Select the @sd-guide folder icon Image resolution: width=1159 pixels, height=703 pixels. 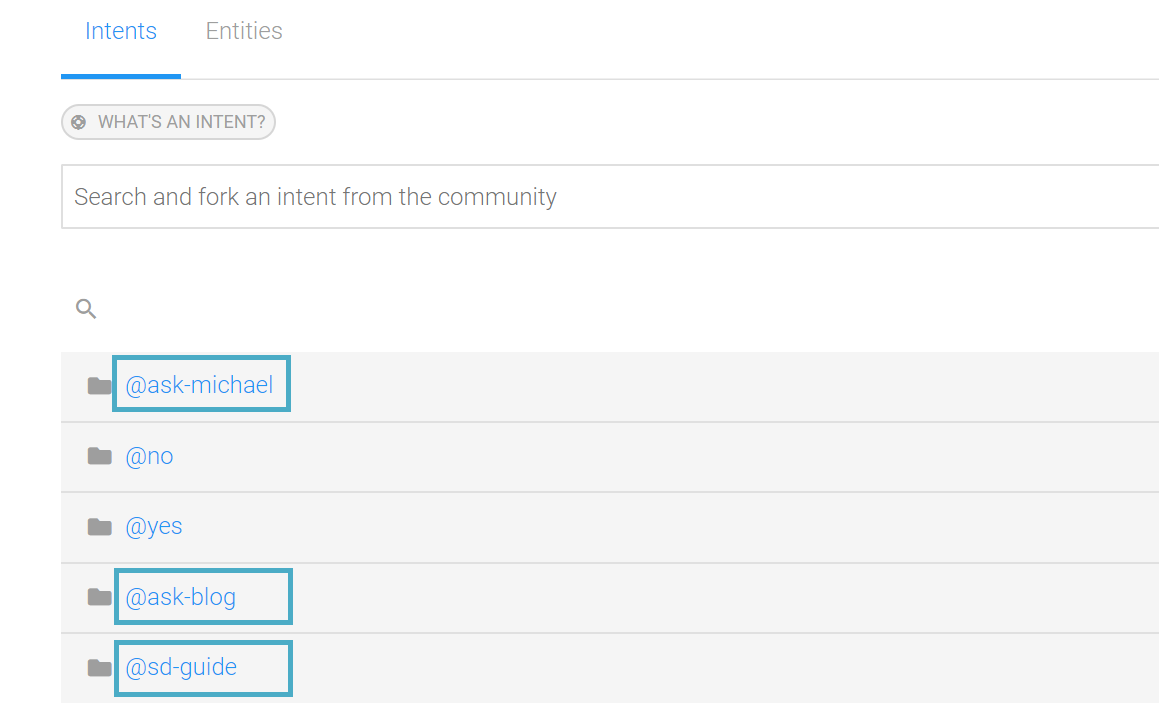tap(99, 668)
